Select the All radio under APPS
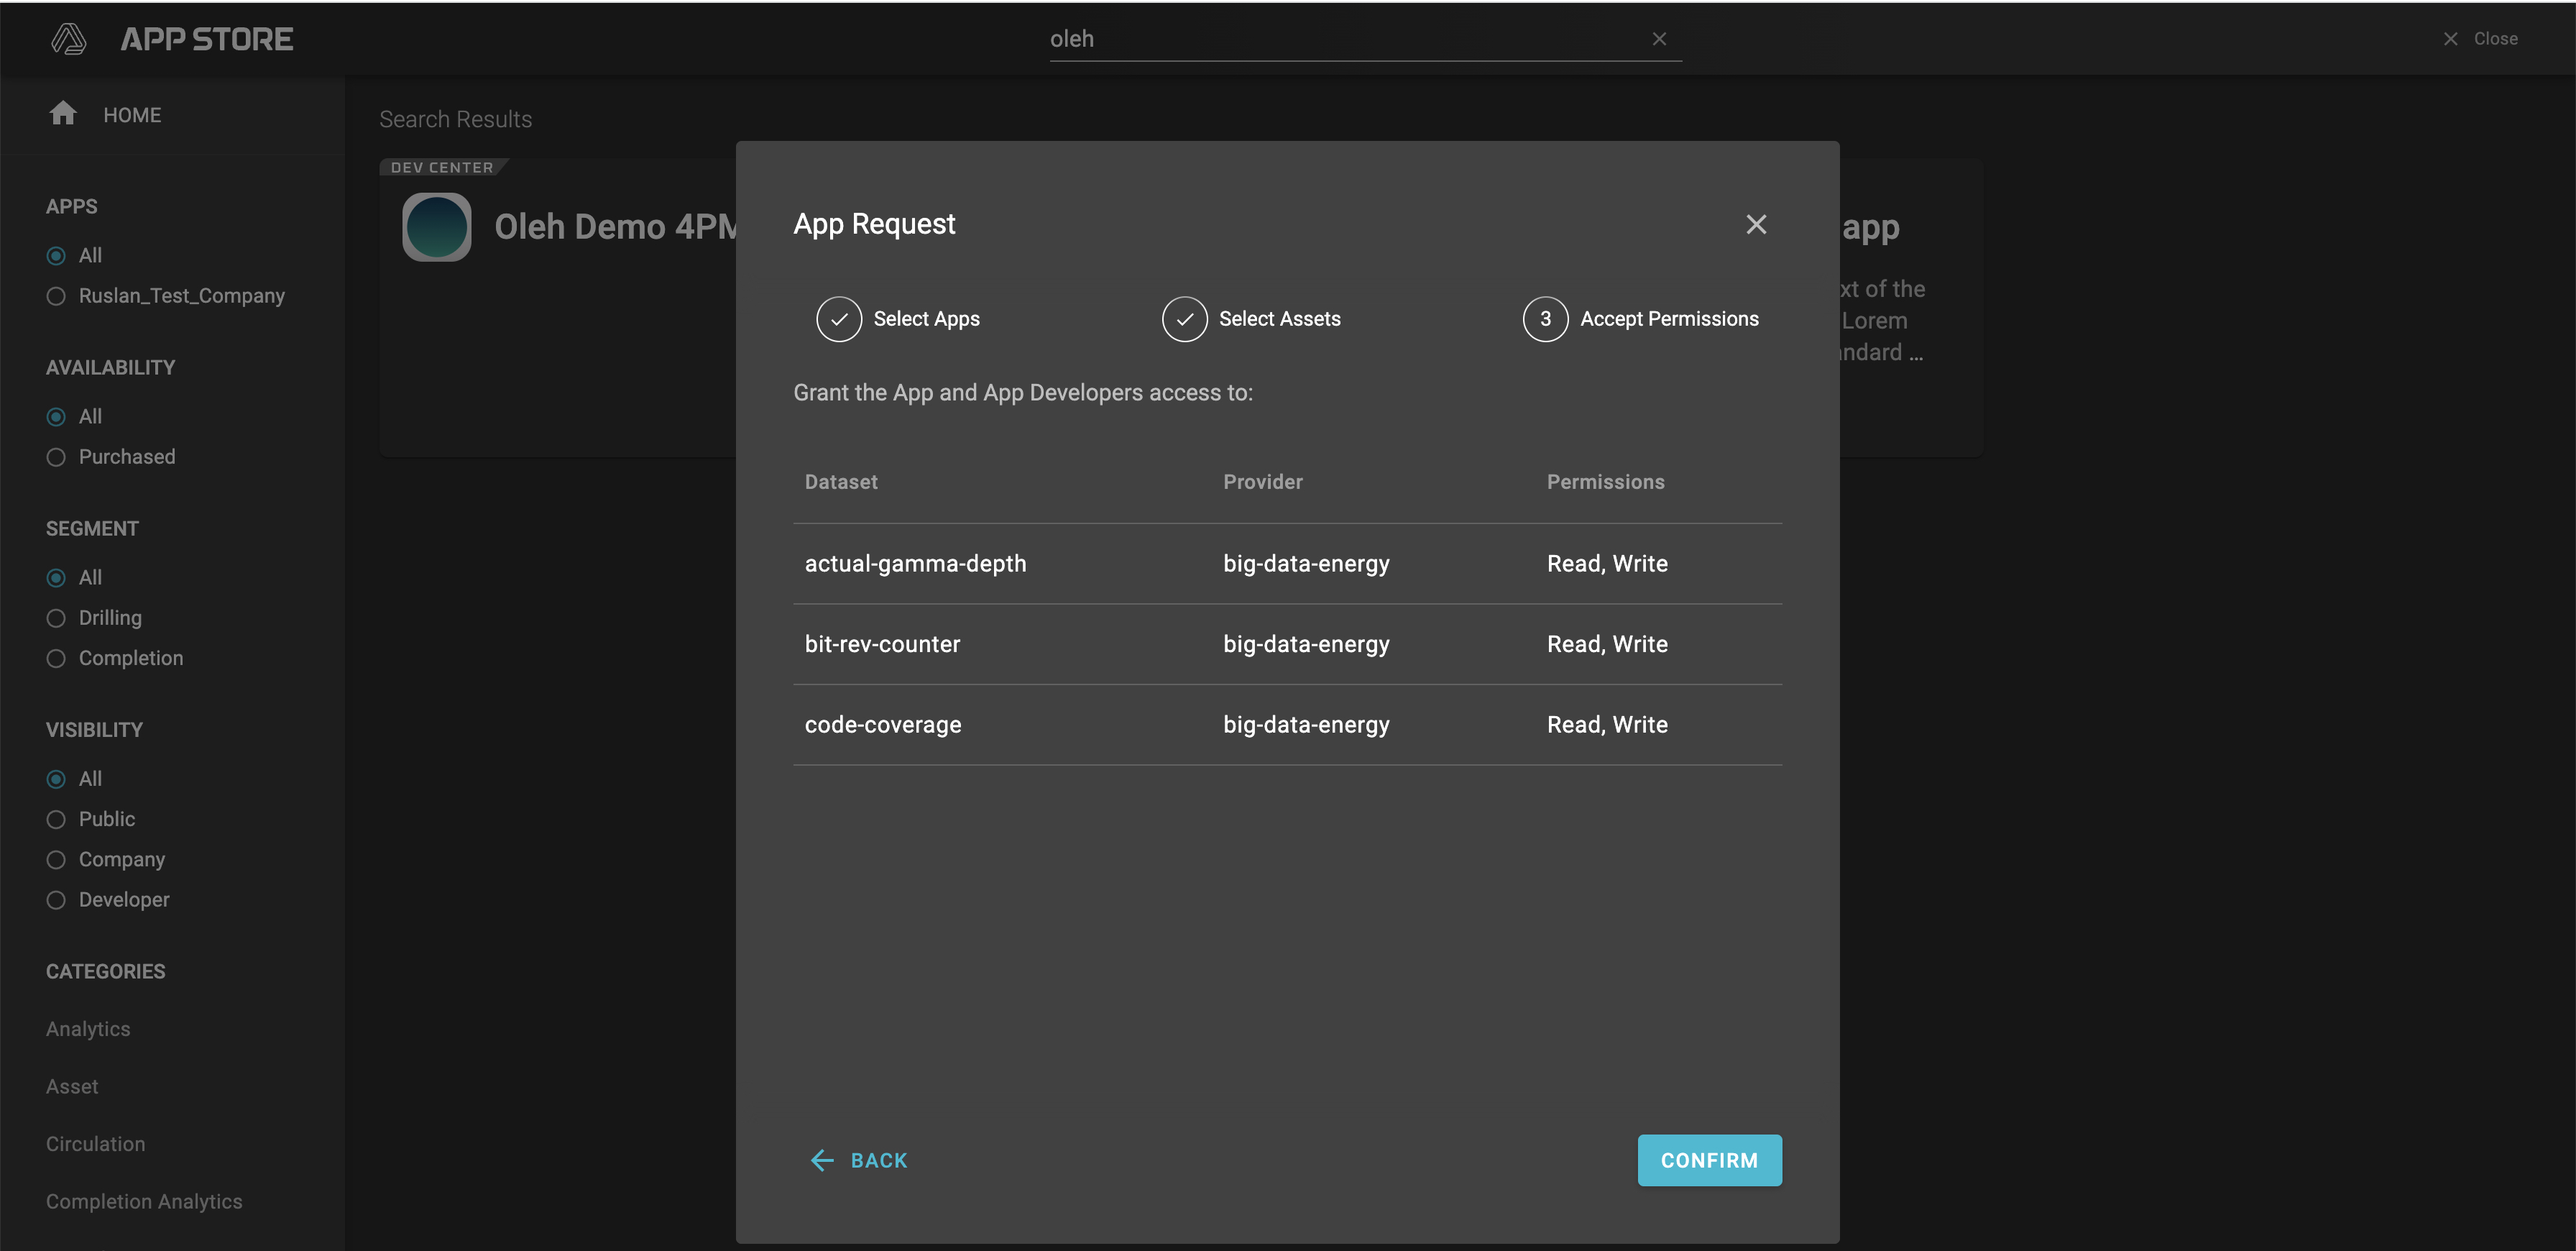 56,256
